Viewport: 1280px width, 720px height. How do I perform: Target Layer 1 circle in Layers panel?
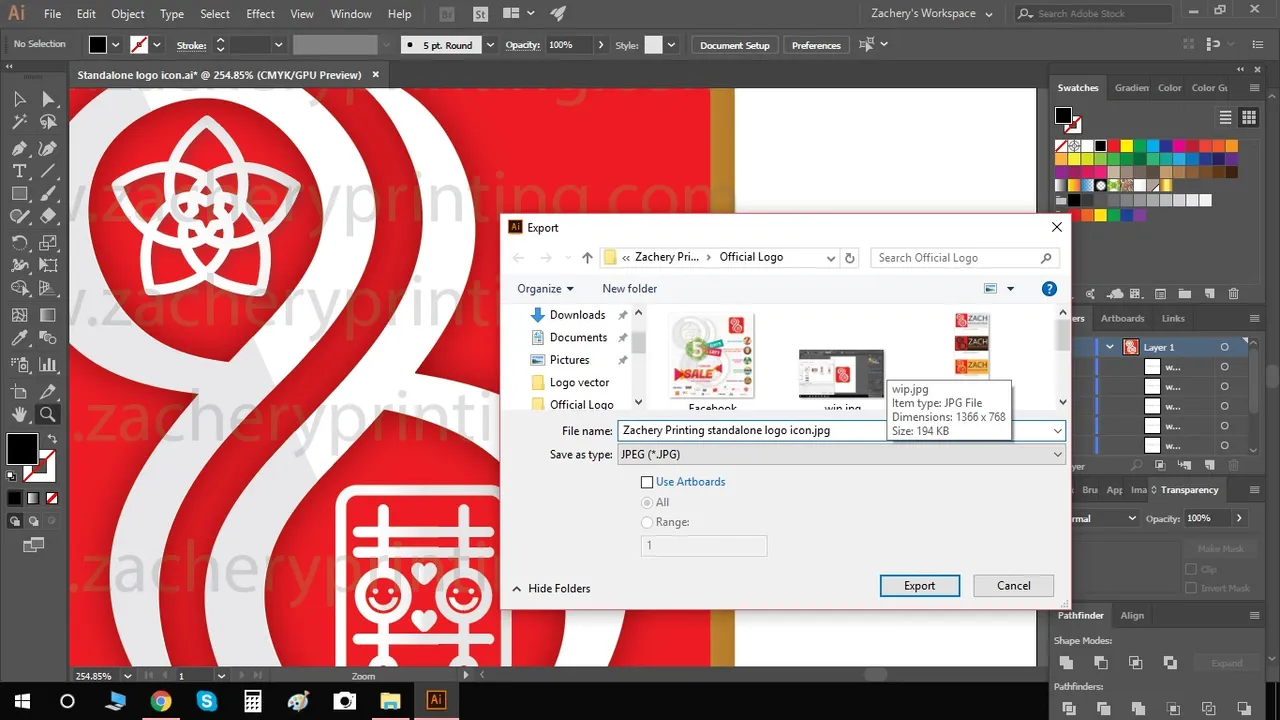tap(1224, 347)
